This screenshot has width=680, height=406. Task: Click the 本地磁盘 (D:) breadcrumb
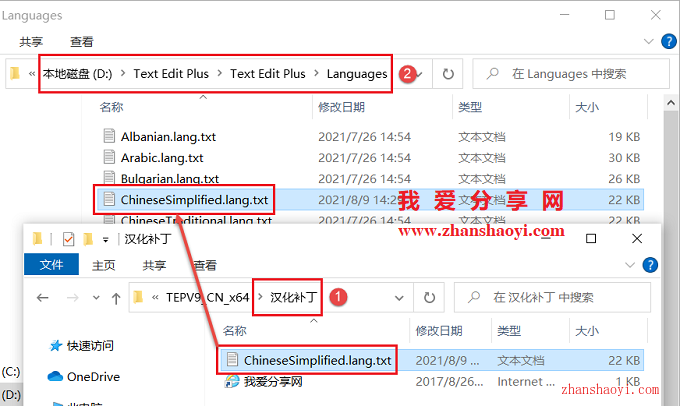(78, 74)
